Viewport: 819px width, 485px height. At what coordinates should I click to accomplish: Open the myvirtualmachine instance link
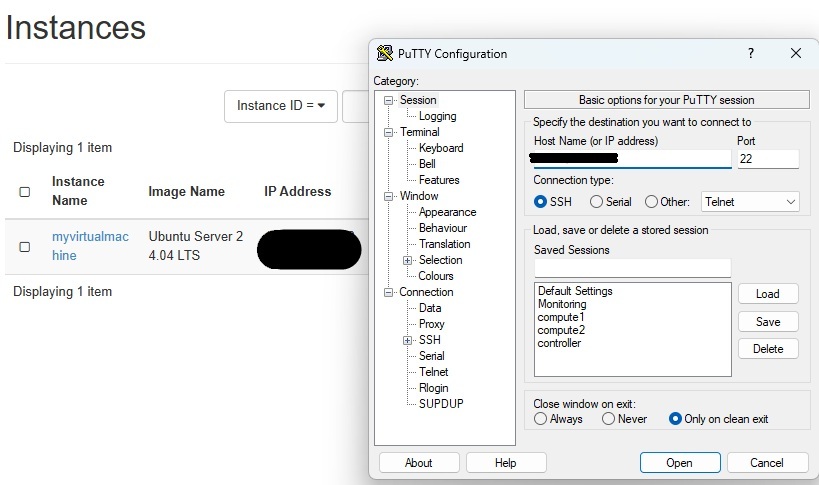90,246
